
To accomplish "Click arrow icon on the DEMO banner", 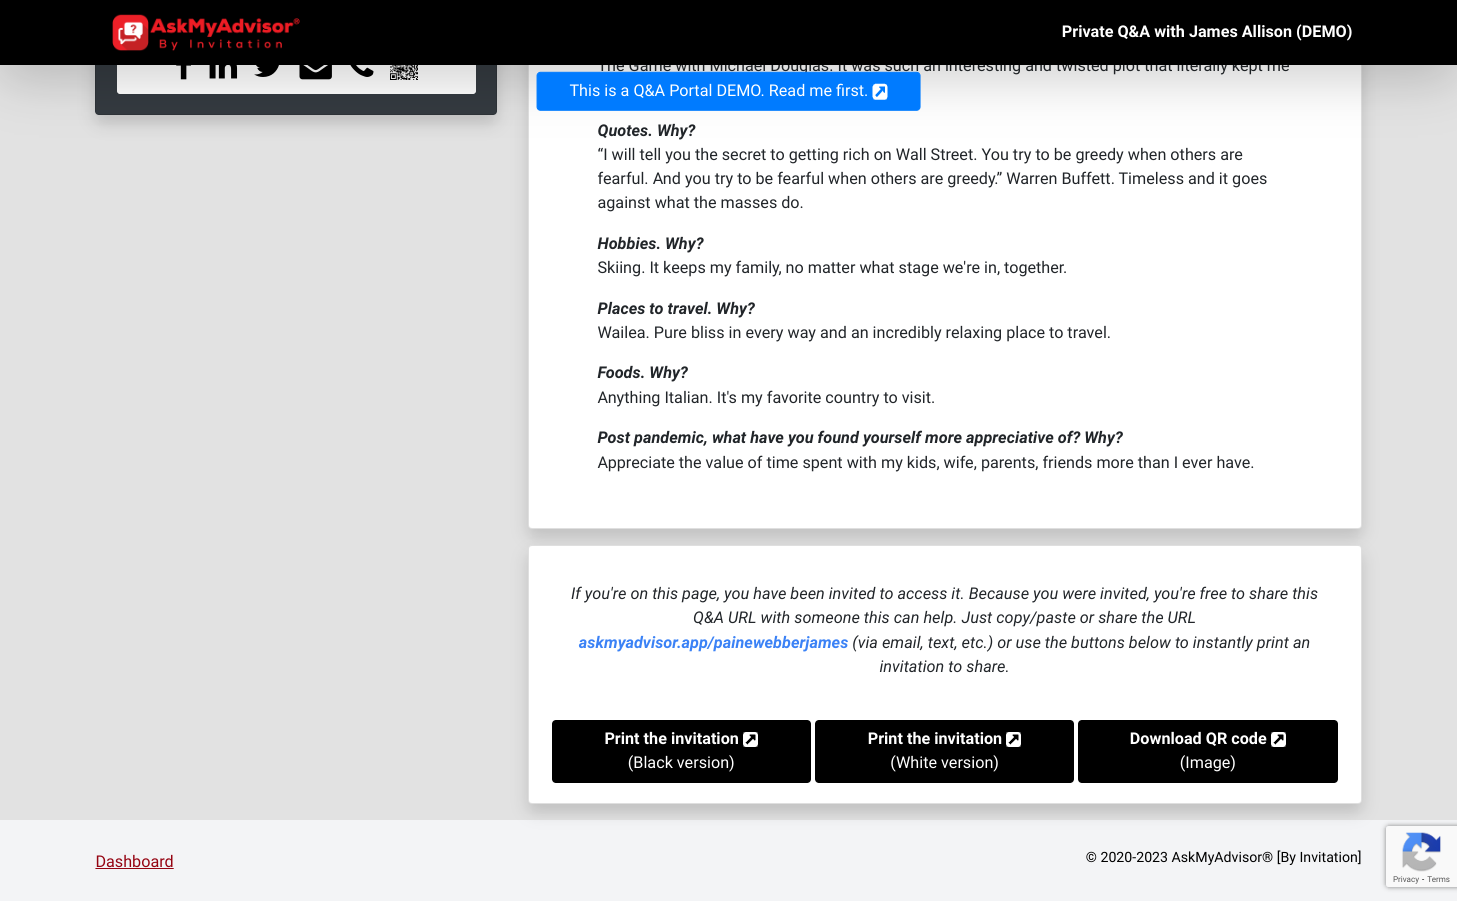I will click(x=880, y=92).
